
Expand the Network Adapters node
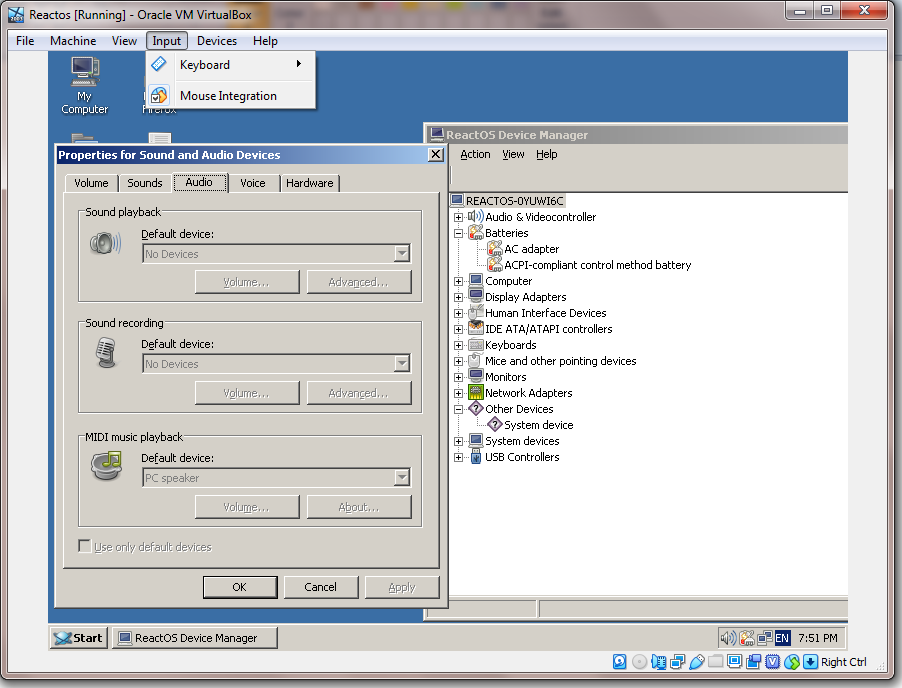[458, 393]
